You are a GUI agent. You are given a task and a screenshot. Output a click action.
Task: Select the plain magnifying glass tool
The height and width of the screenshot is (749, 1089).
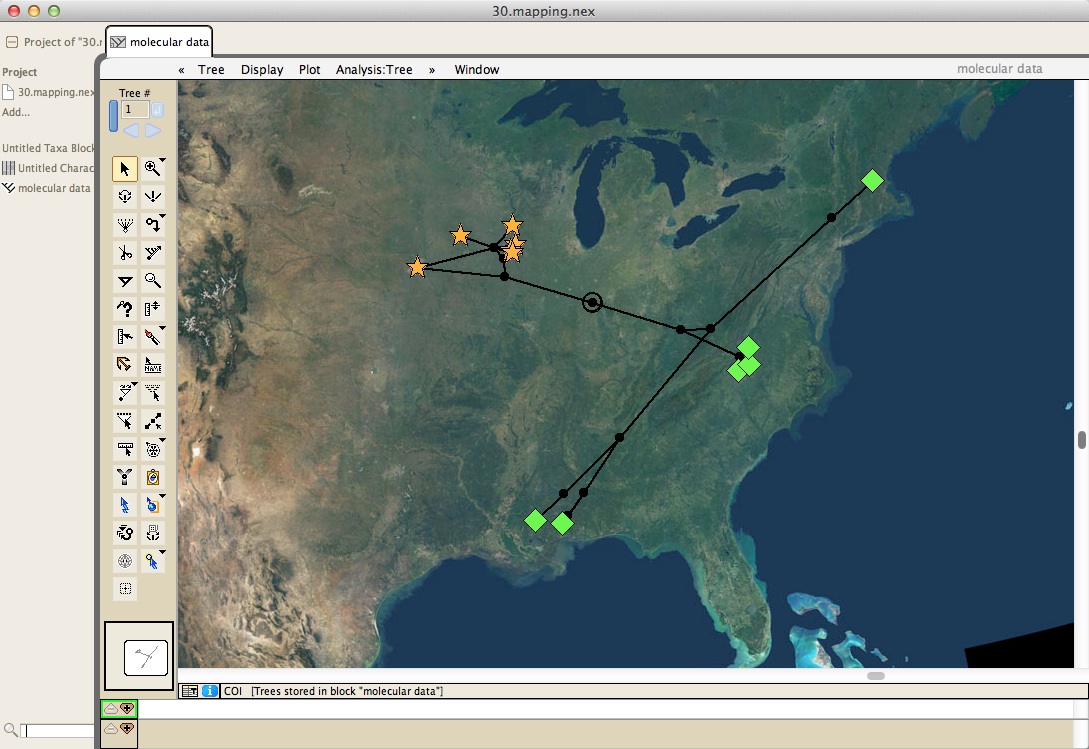(153, 281)
